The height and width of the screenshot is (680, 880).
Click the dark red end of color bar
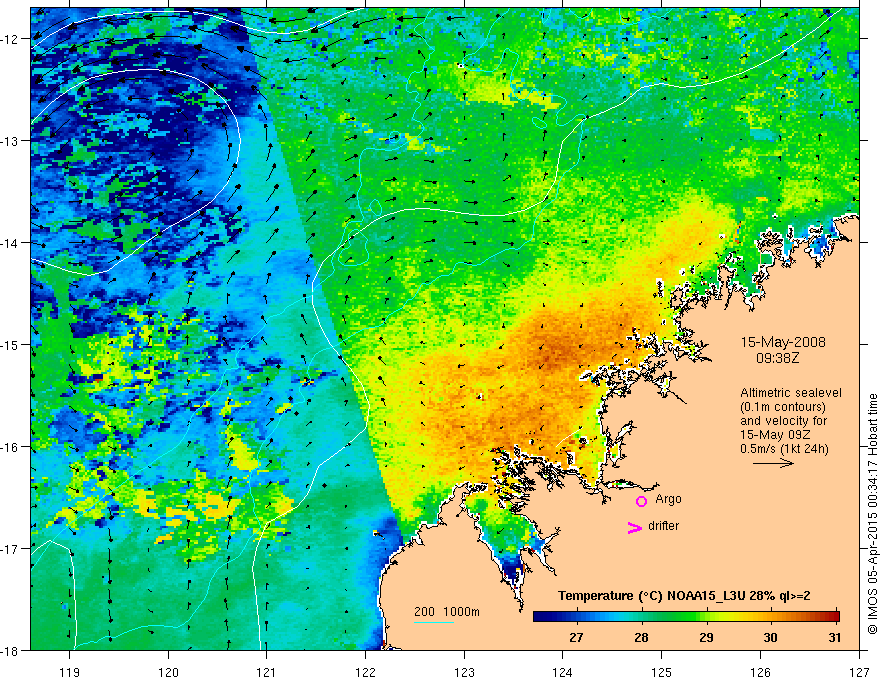click(x=835, y=616)
